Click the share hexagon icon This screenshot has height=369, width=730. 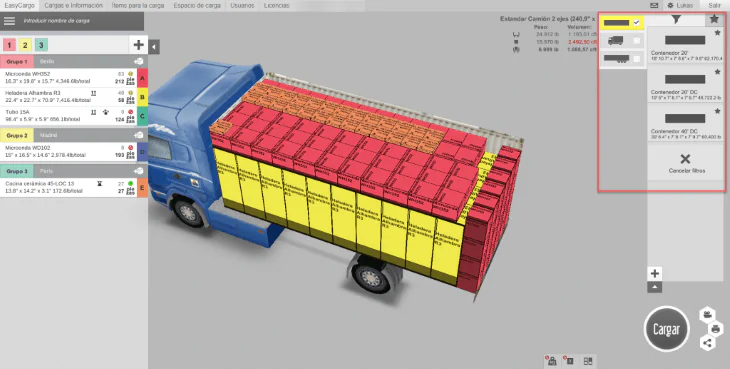point(707,343)
